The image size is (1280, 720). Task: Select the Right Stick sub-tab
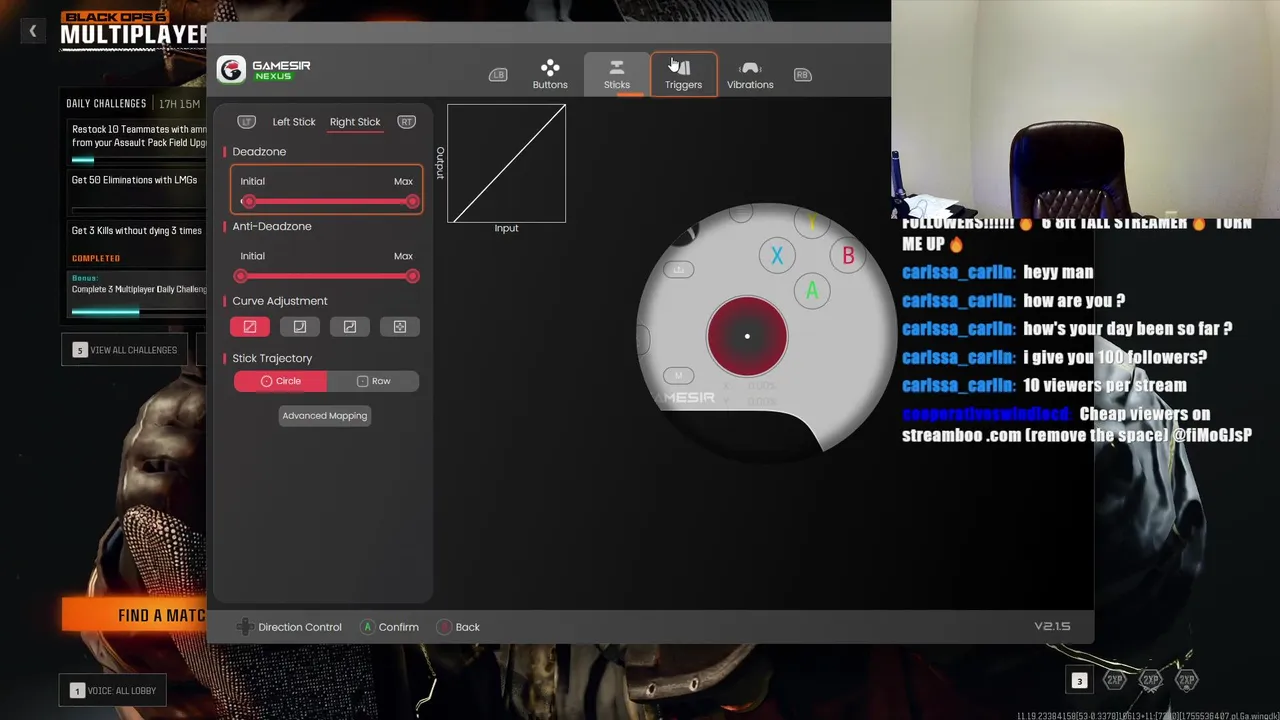pos(355,122)
